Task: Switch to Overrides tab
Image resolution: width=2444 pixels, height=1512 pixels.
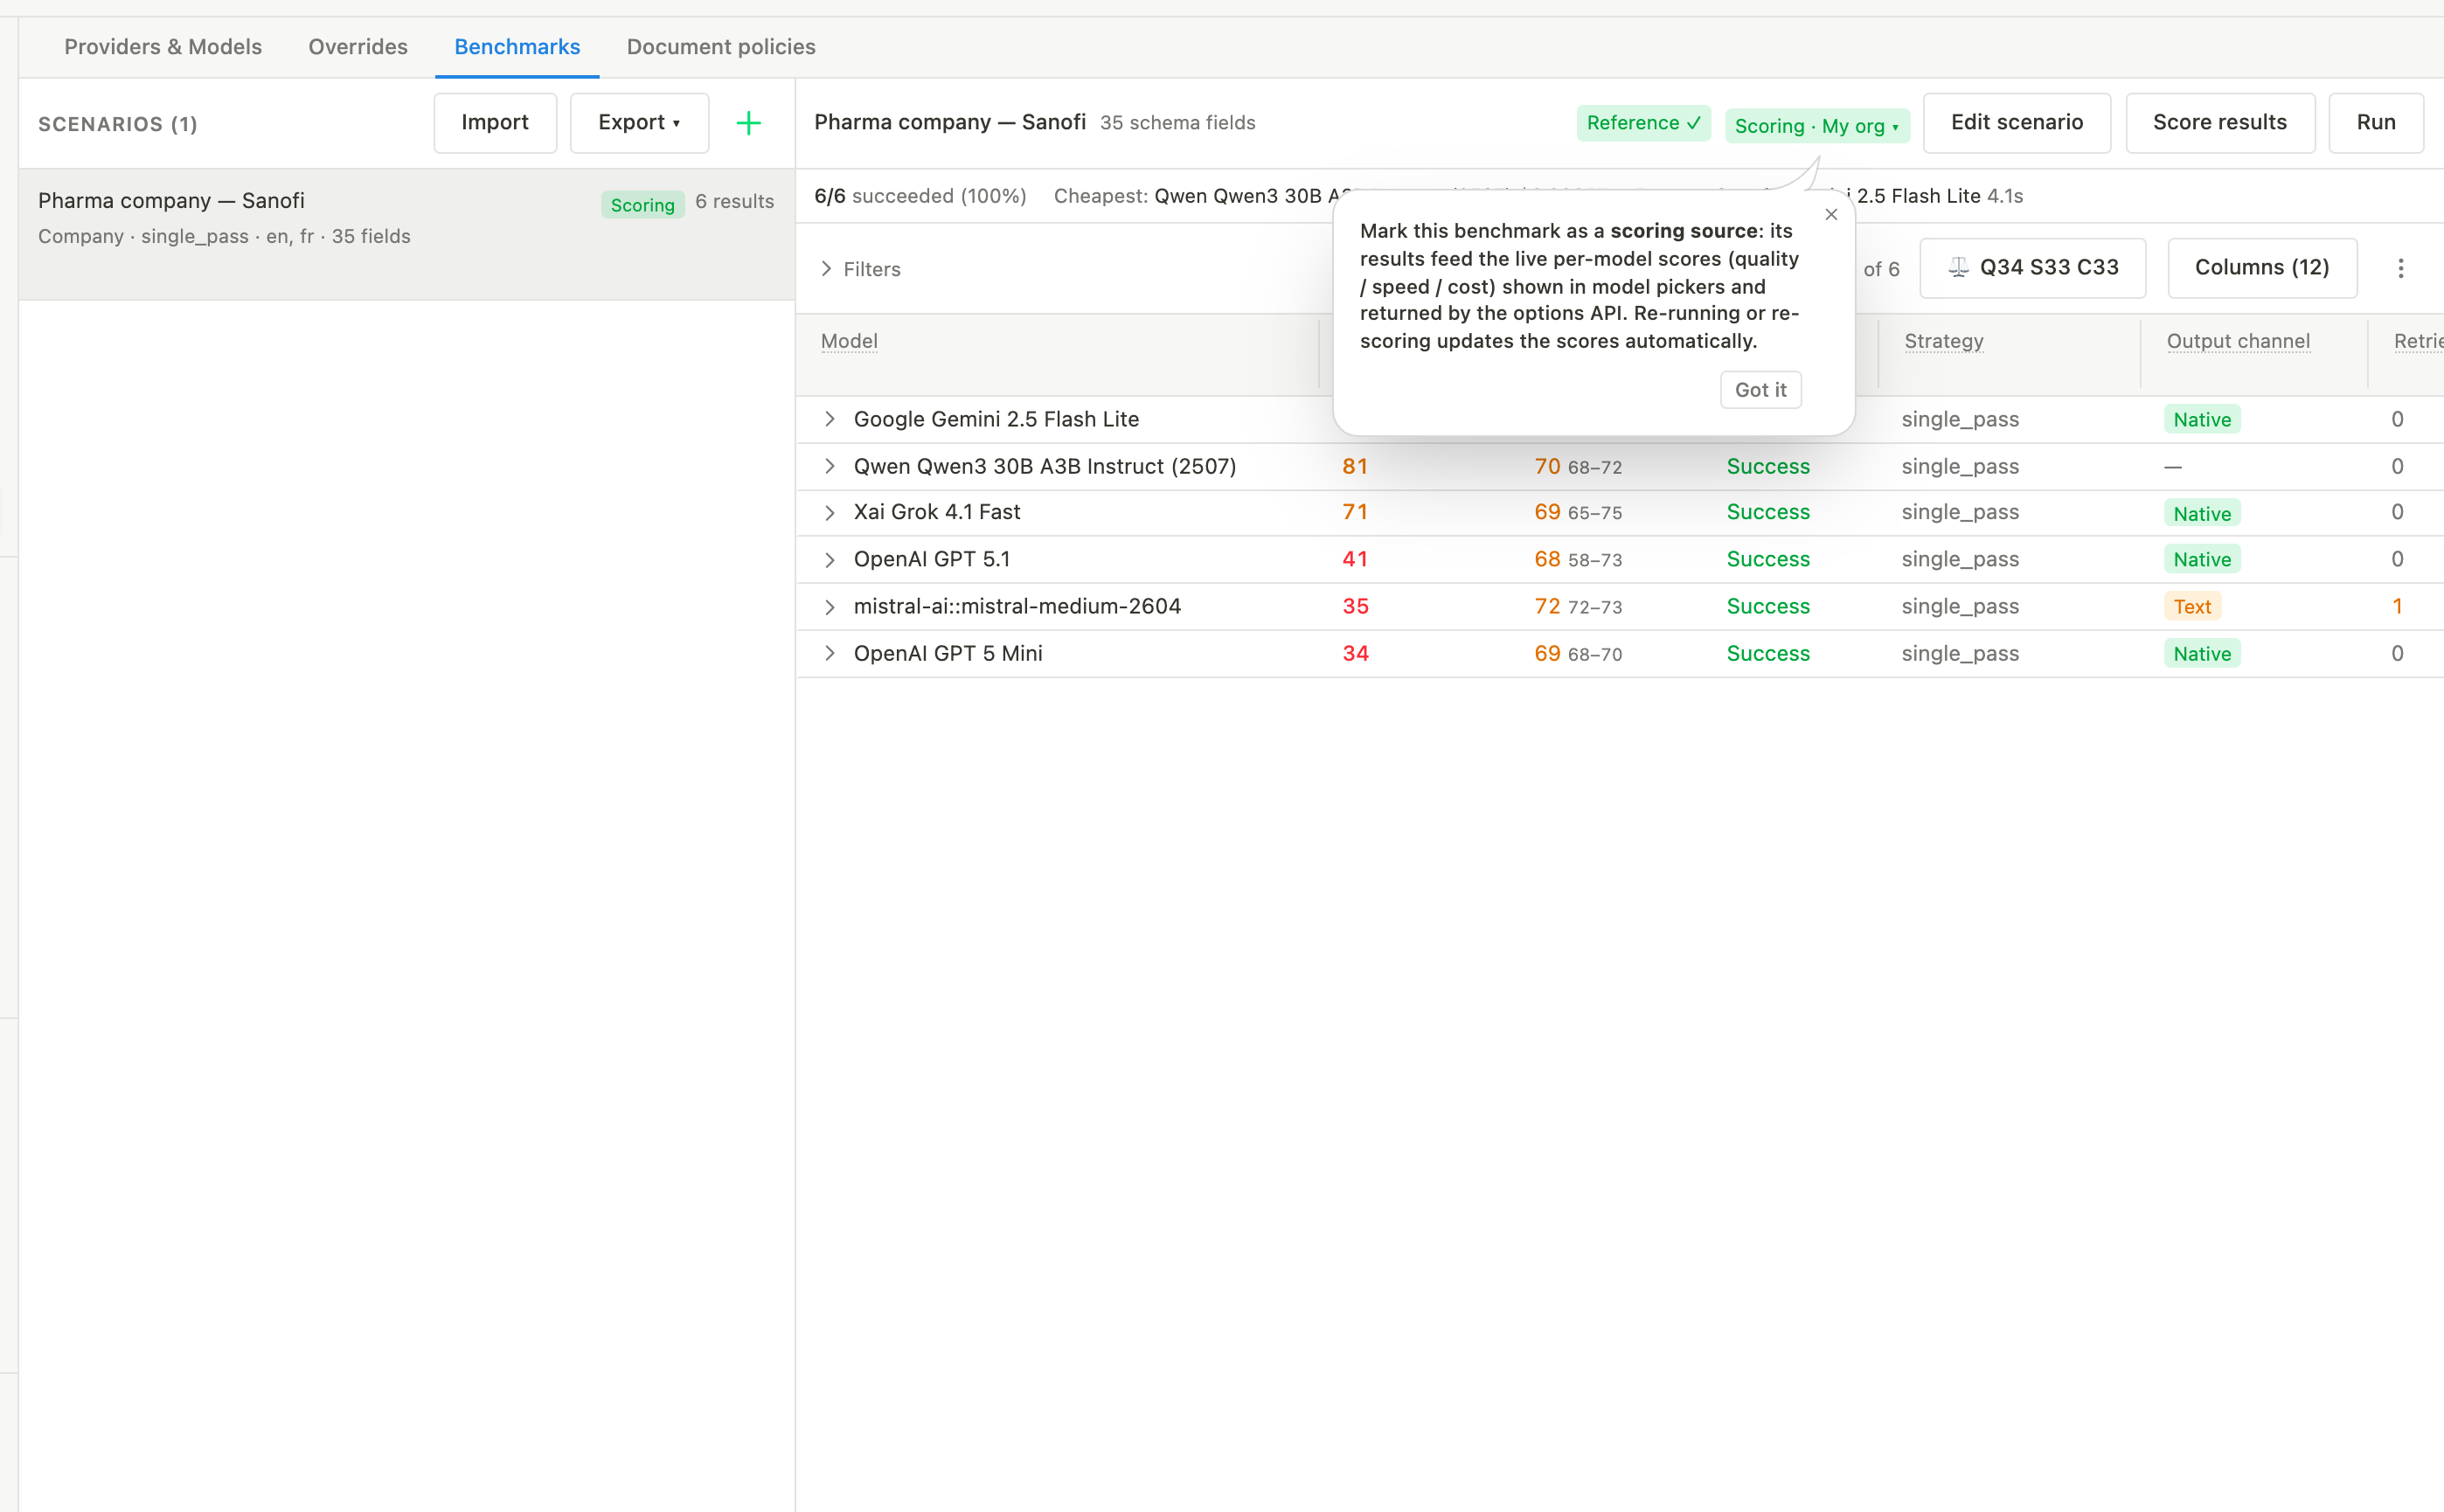Action: (358, 47)
